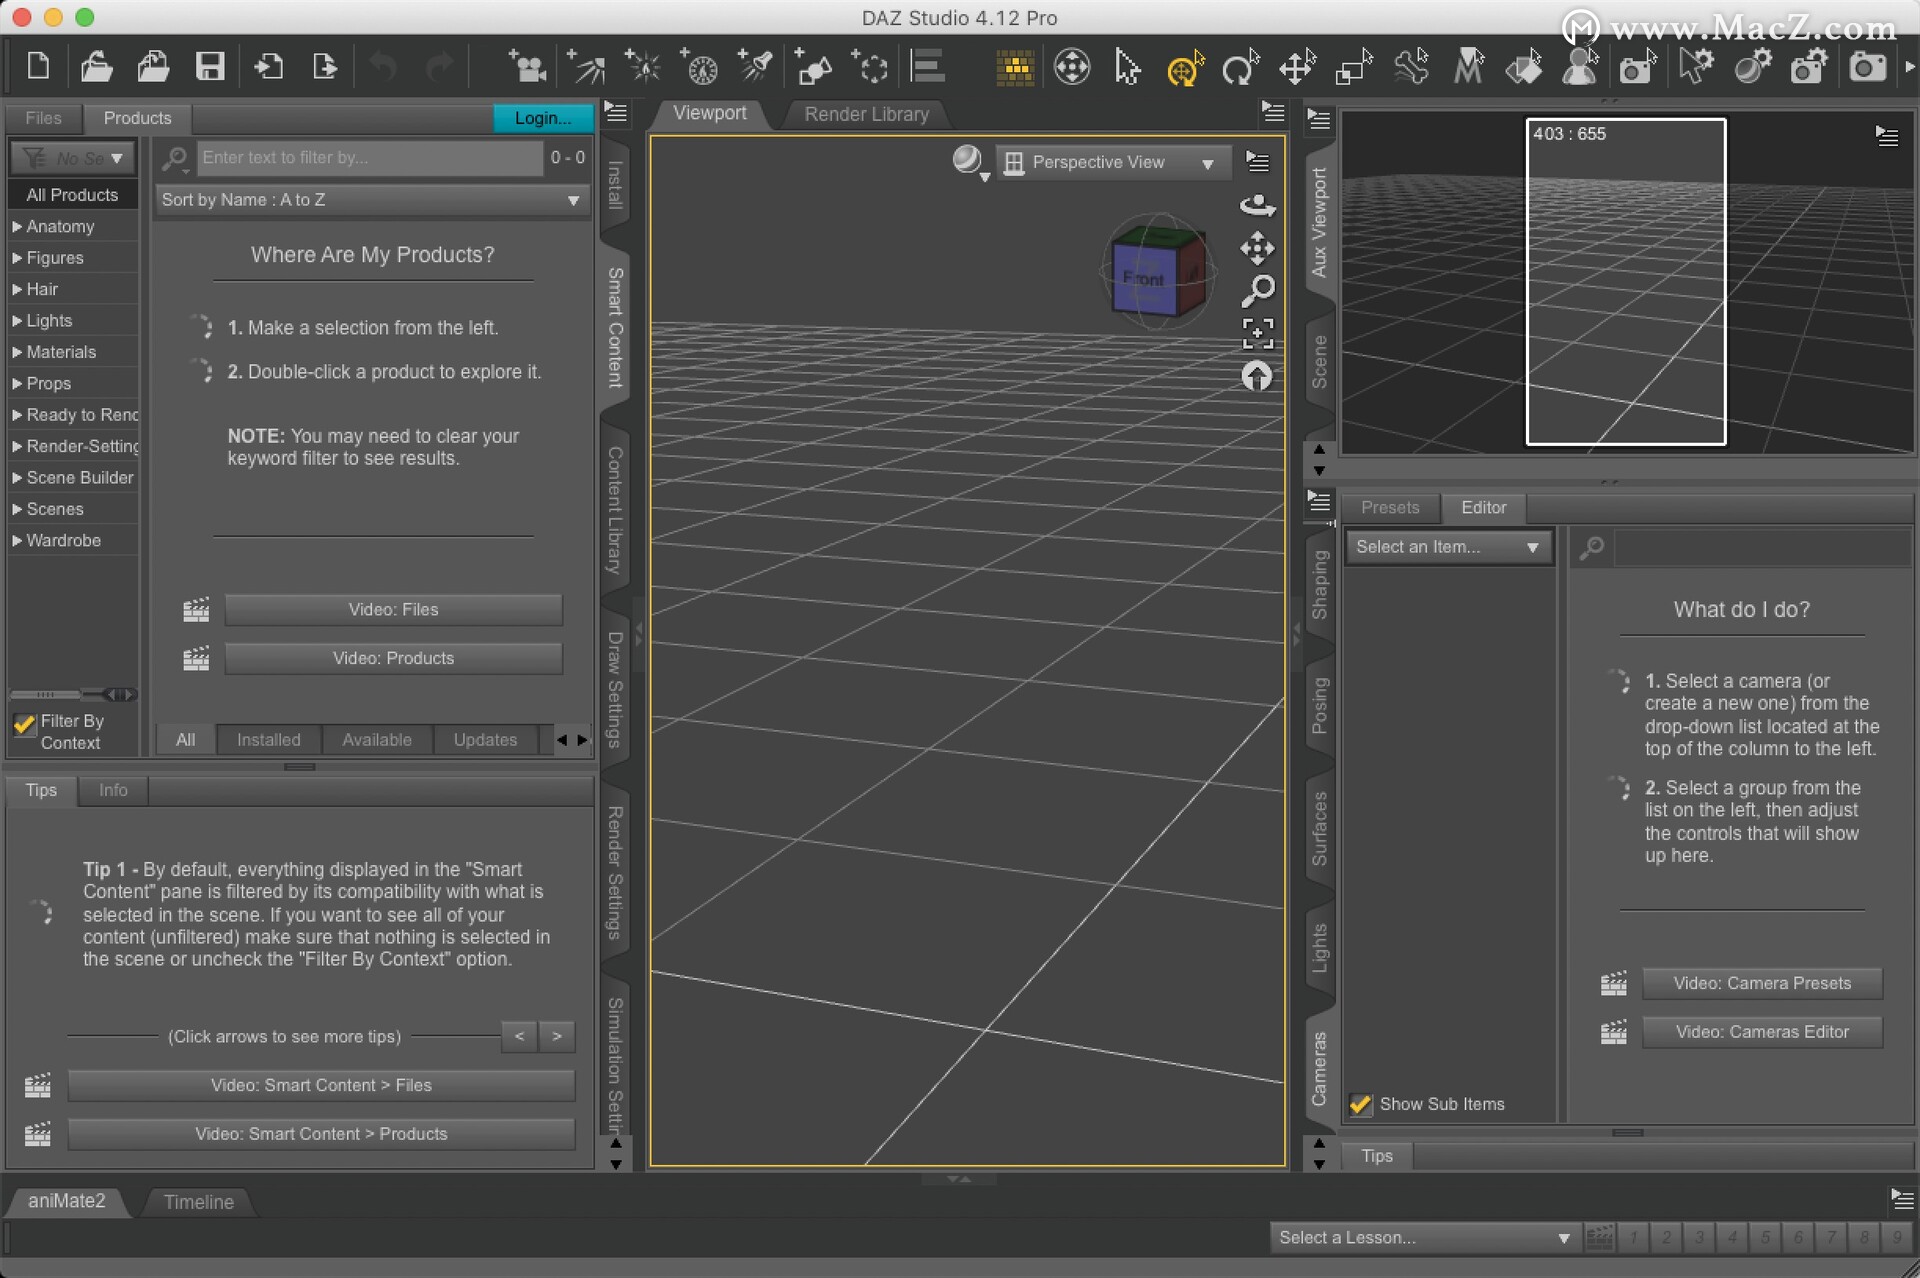1920x1278 pixels.
Task: Switch to Render Library tab
Action: pos(867,114)
